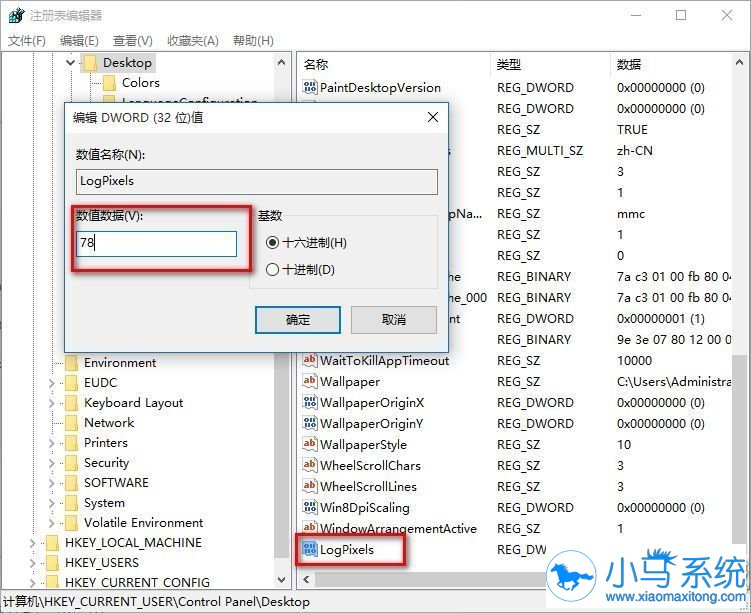Click the Keyboard Layout folder icon
Viewport: 751px width, 613px height.
(71, 403)
